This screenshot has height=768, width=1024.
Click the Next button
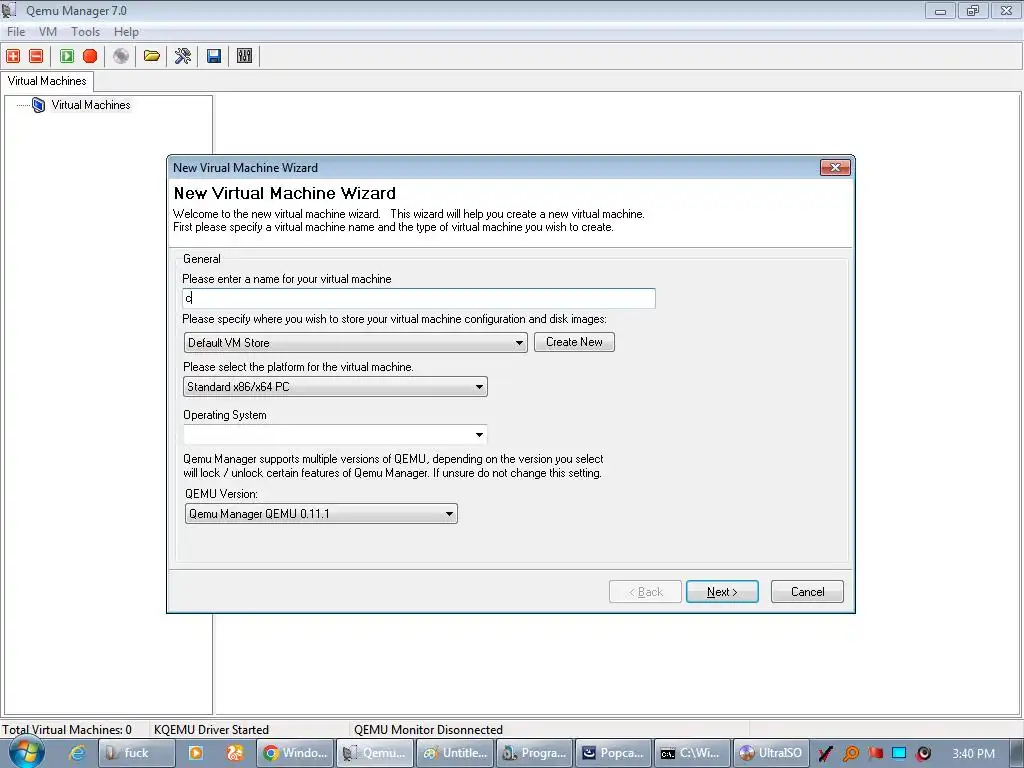[722, 592]
